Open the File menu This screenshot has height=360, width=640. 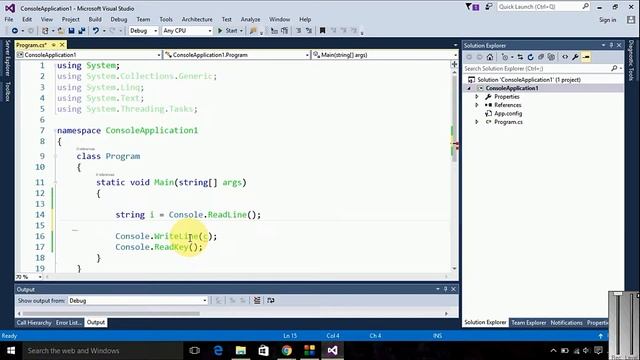9,19
